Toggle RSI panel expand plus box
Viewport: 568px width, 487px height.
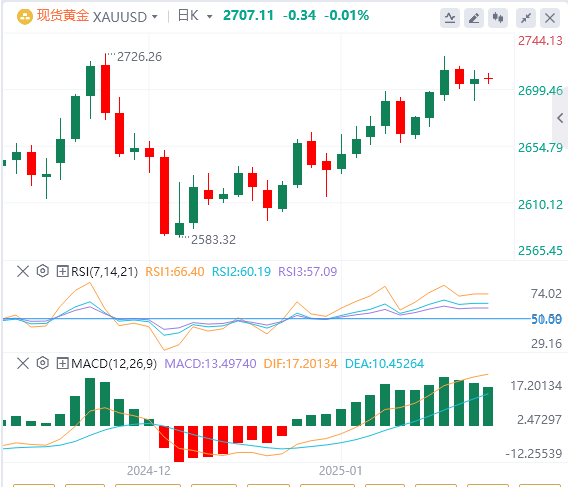tap(62, 271)
